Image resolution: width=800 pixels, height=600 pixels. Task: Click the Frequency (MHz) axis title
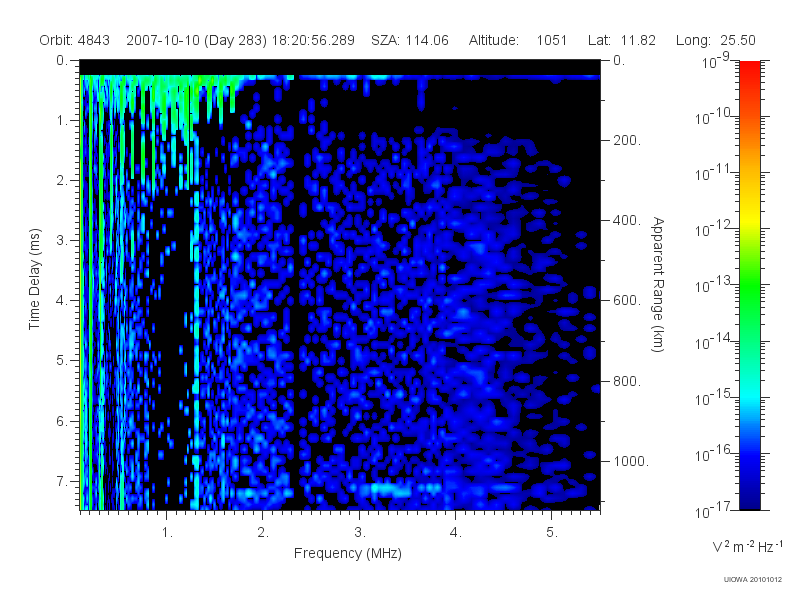pyautogui.click(x=348, y=554)
